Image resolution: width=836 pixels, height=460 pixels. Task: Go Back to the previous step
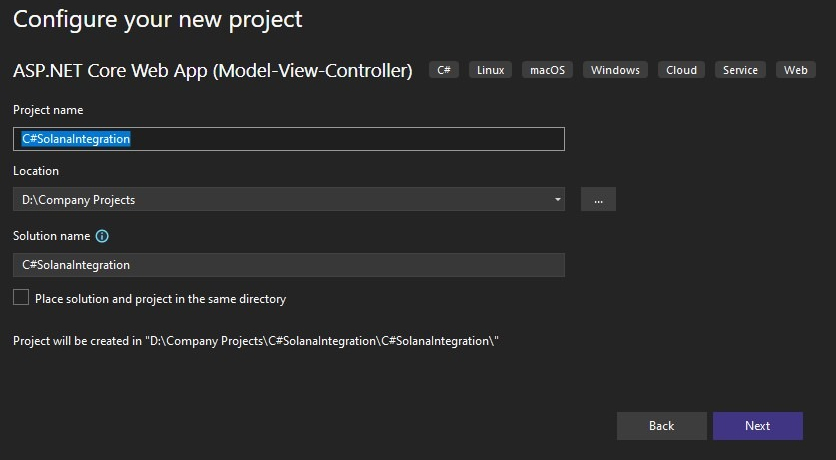662,426
